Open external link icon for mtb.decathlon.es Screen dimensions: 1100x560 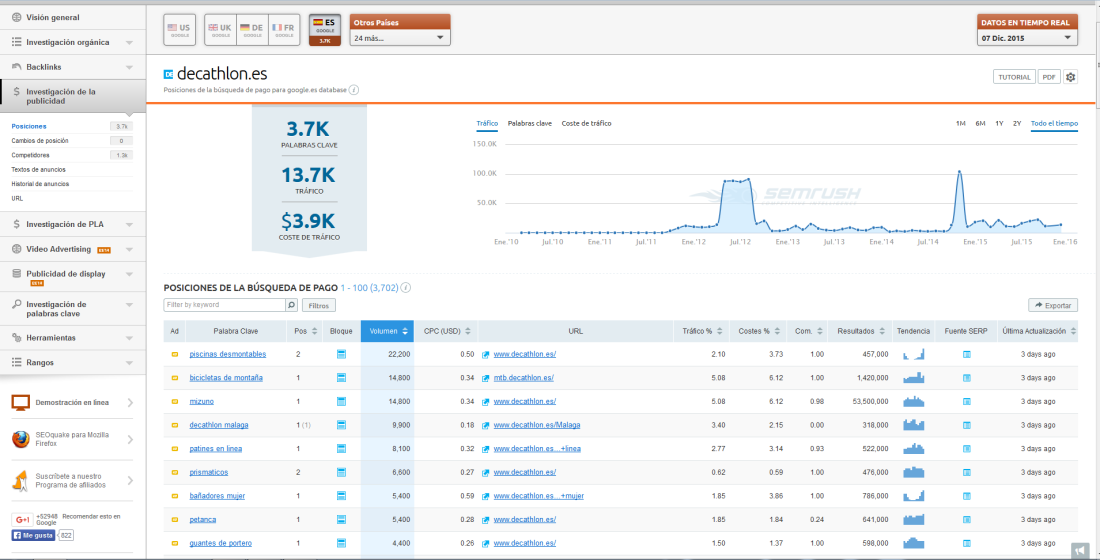485,378
